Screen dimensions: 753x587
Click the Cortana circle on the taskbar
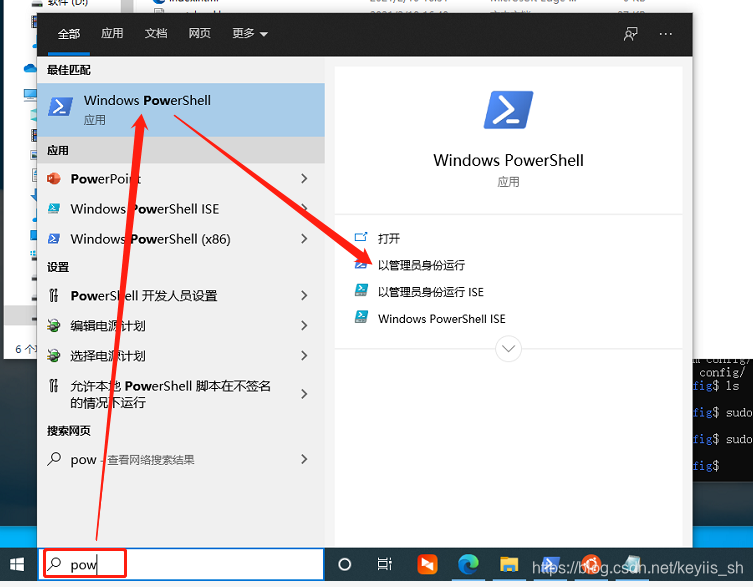click(344, 564)
